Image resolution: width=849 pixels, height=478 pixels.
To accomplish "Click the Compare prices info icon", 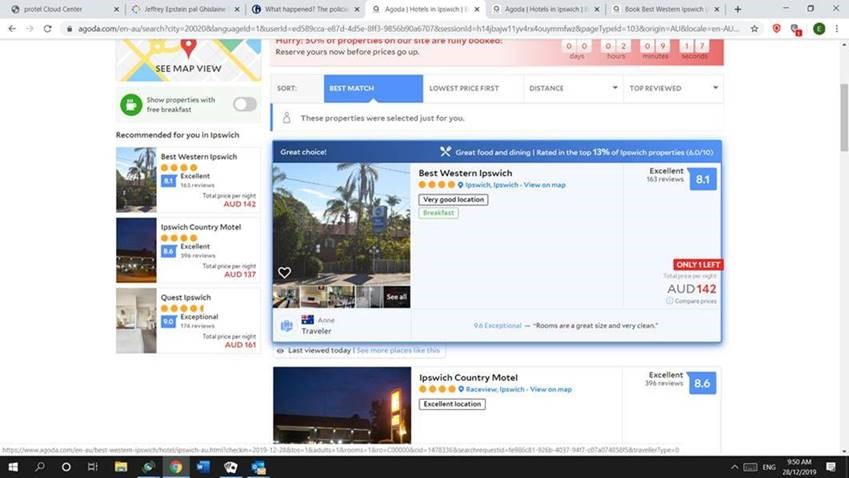I will click(x=669, y=301).
